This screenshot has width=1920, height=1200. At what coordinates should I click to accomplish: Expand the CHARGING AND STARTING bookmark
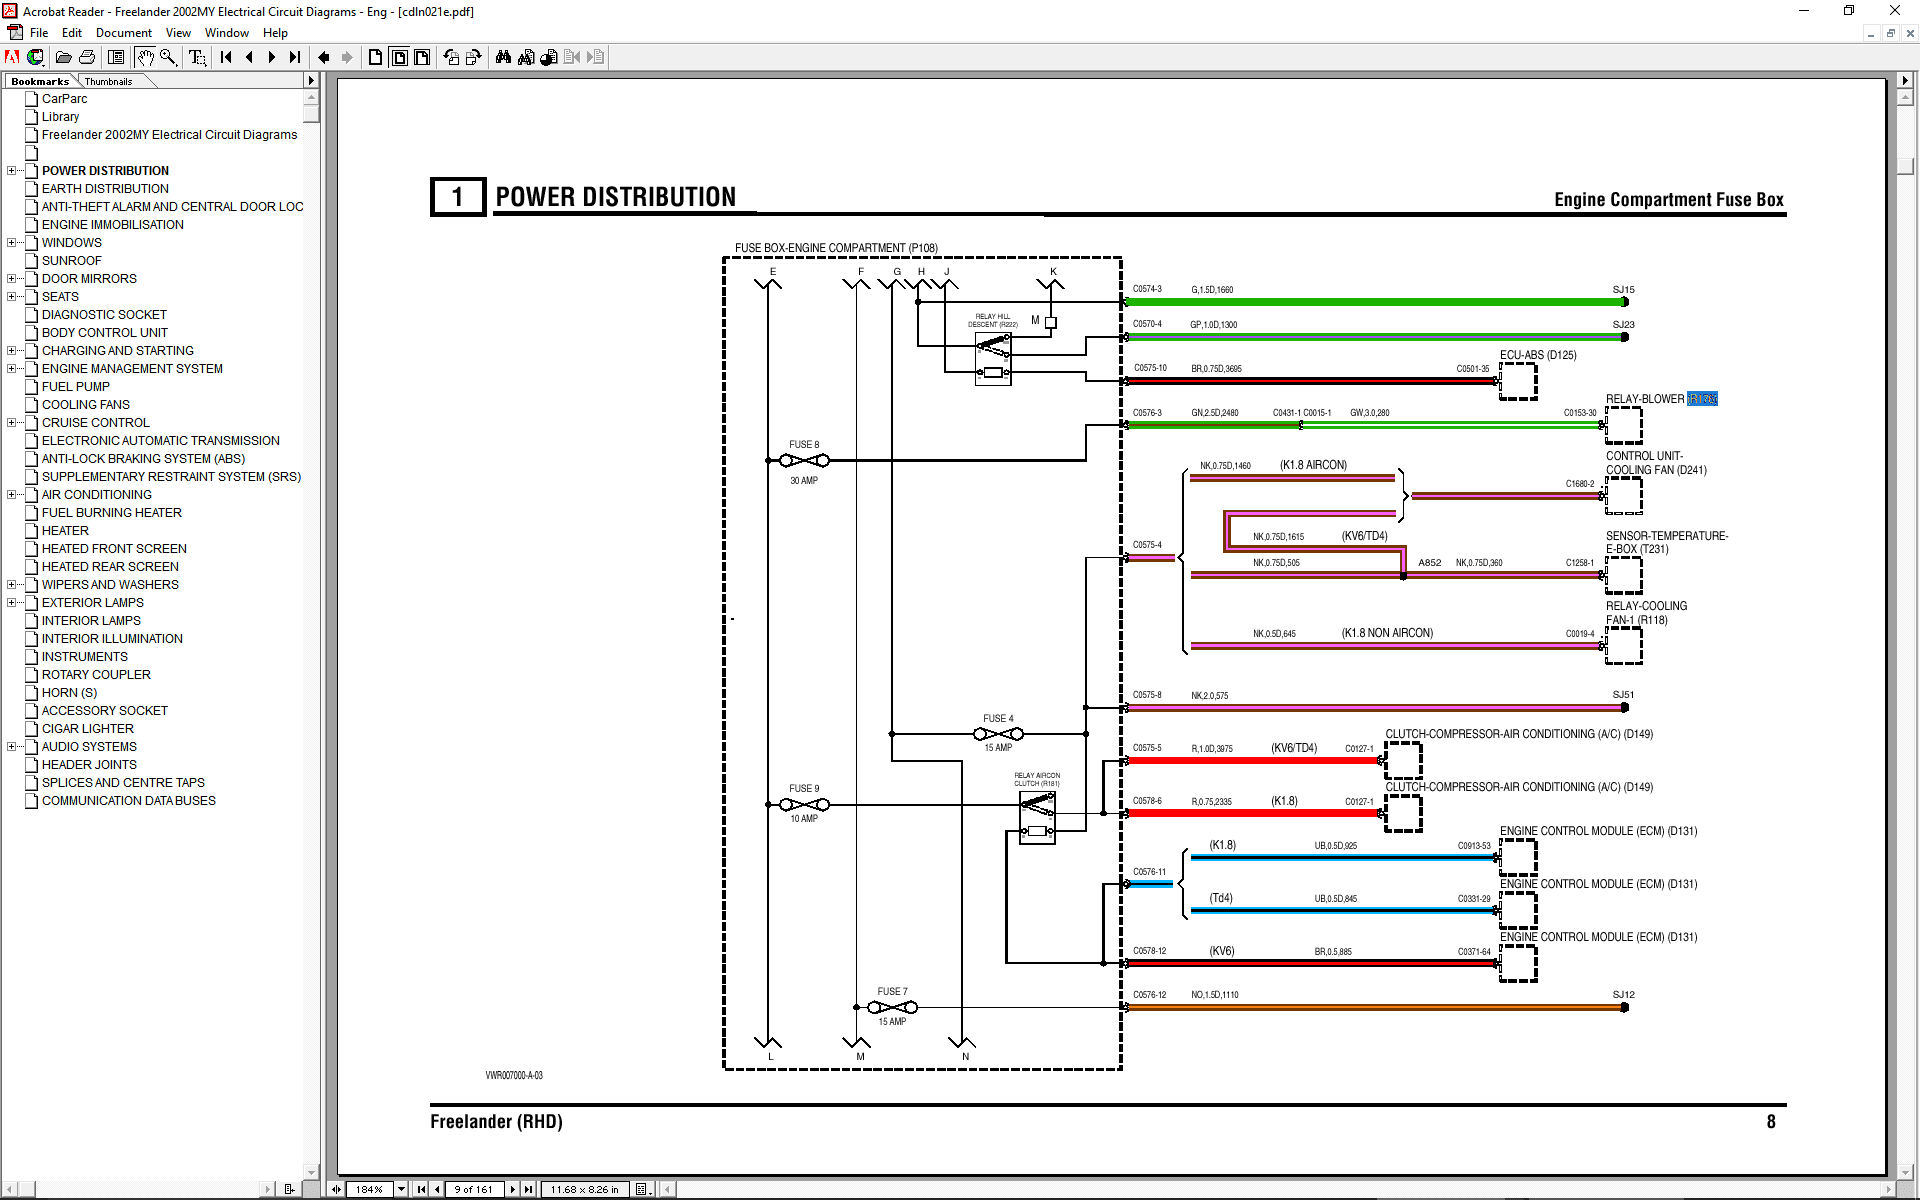(x=11, y=351)
